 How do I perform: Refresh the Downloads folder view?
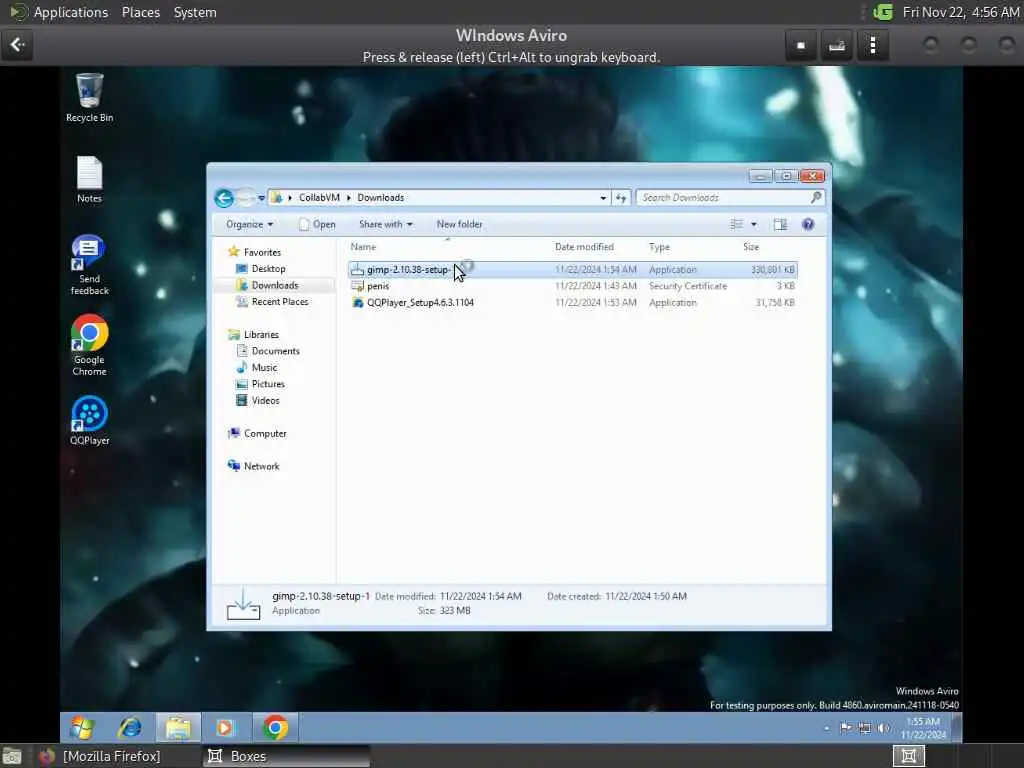point(620,197)
